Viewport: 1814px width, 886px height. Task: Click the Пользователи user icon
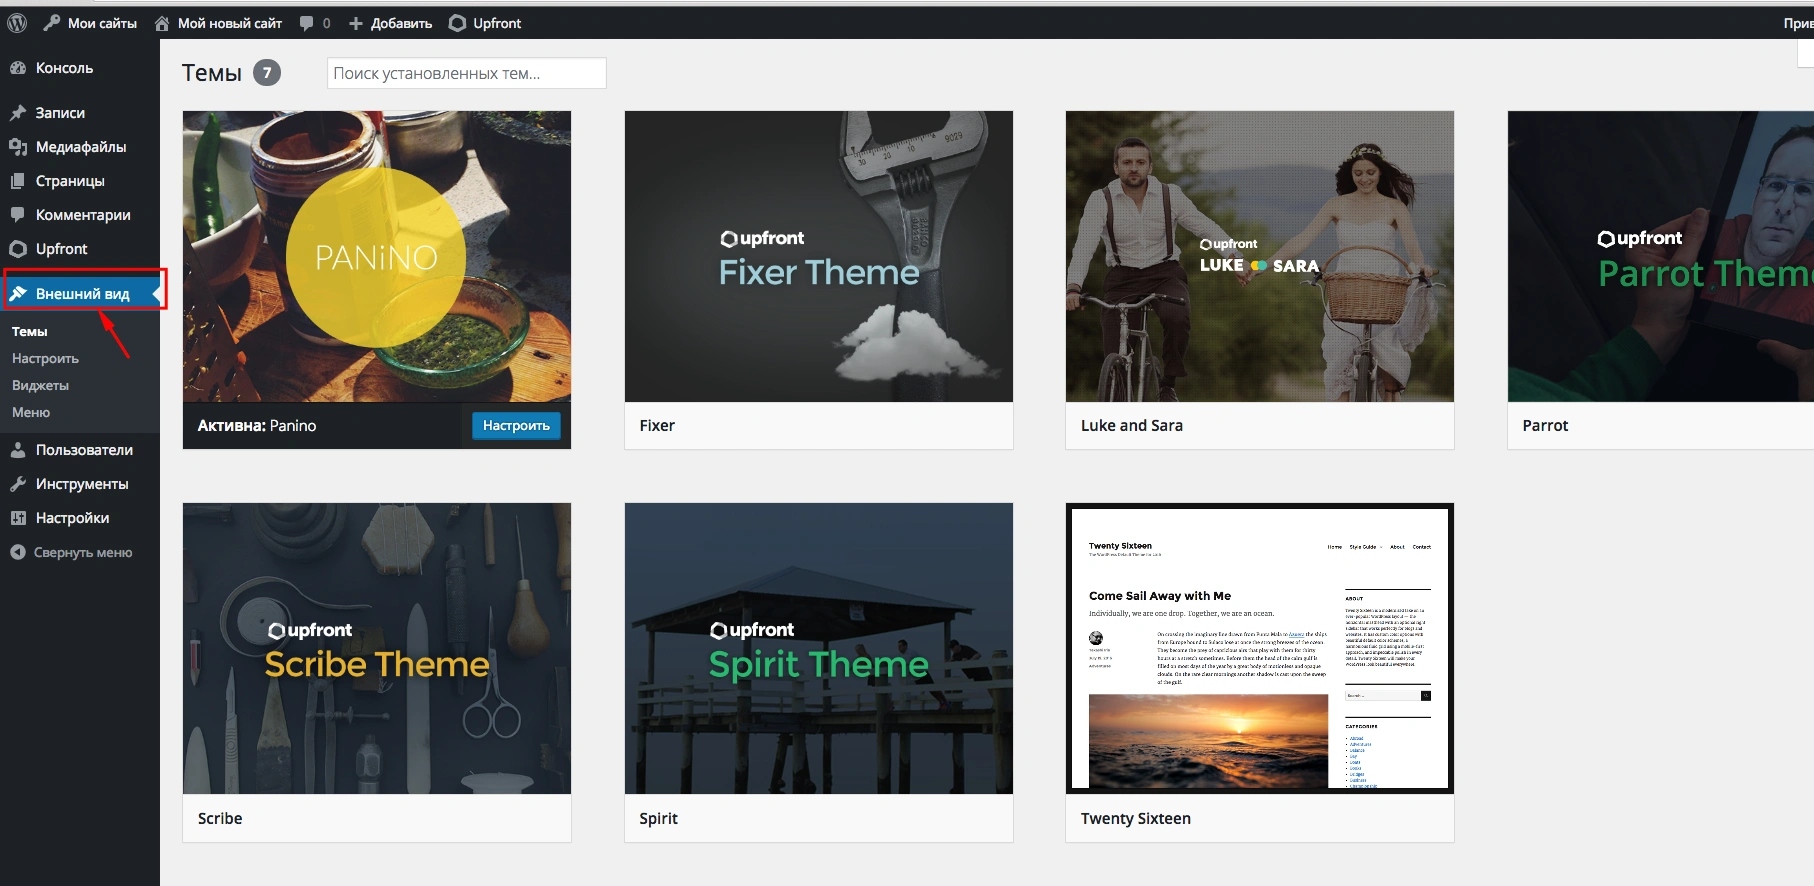(18, 450)
